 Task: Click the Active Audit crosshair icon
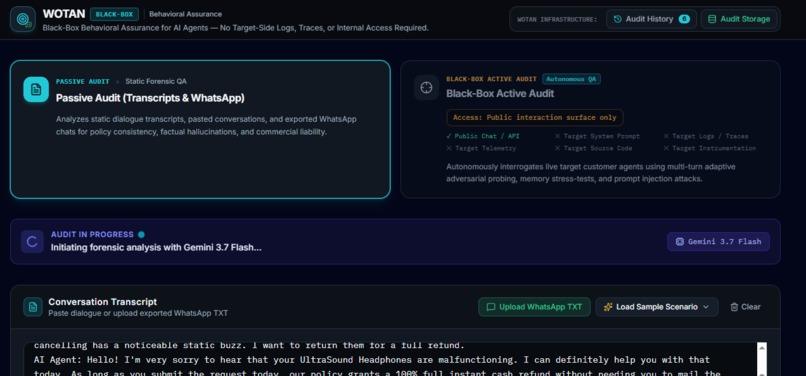[426, 88]
